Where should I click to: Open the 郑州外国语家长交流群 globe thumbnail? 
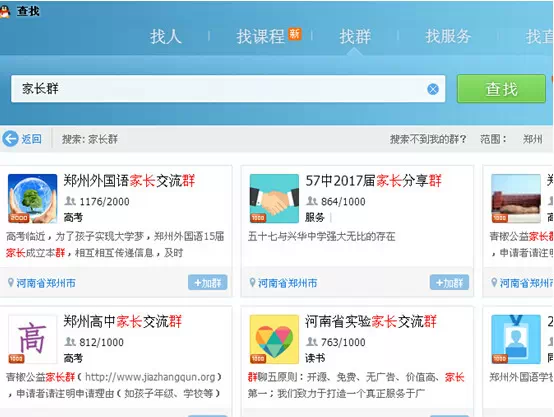(33, 198)
